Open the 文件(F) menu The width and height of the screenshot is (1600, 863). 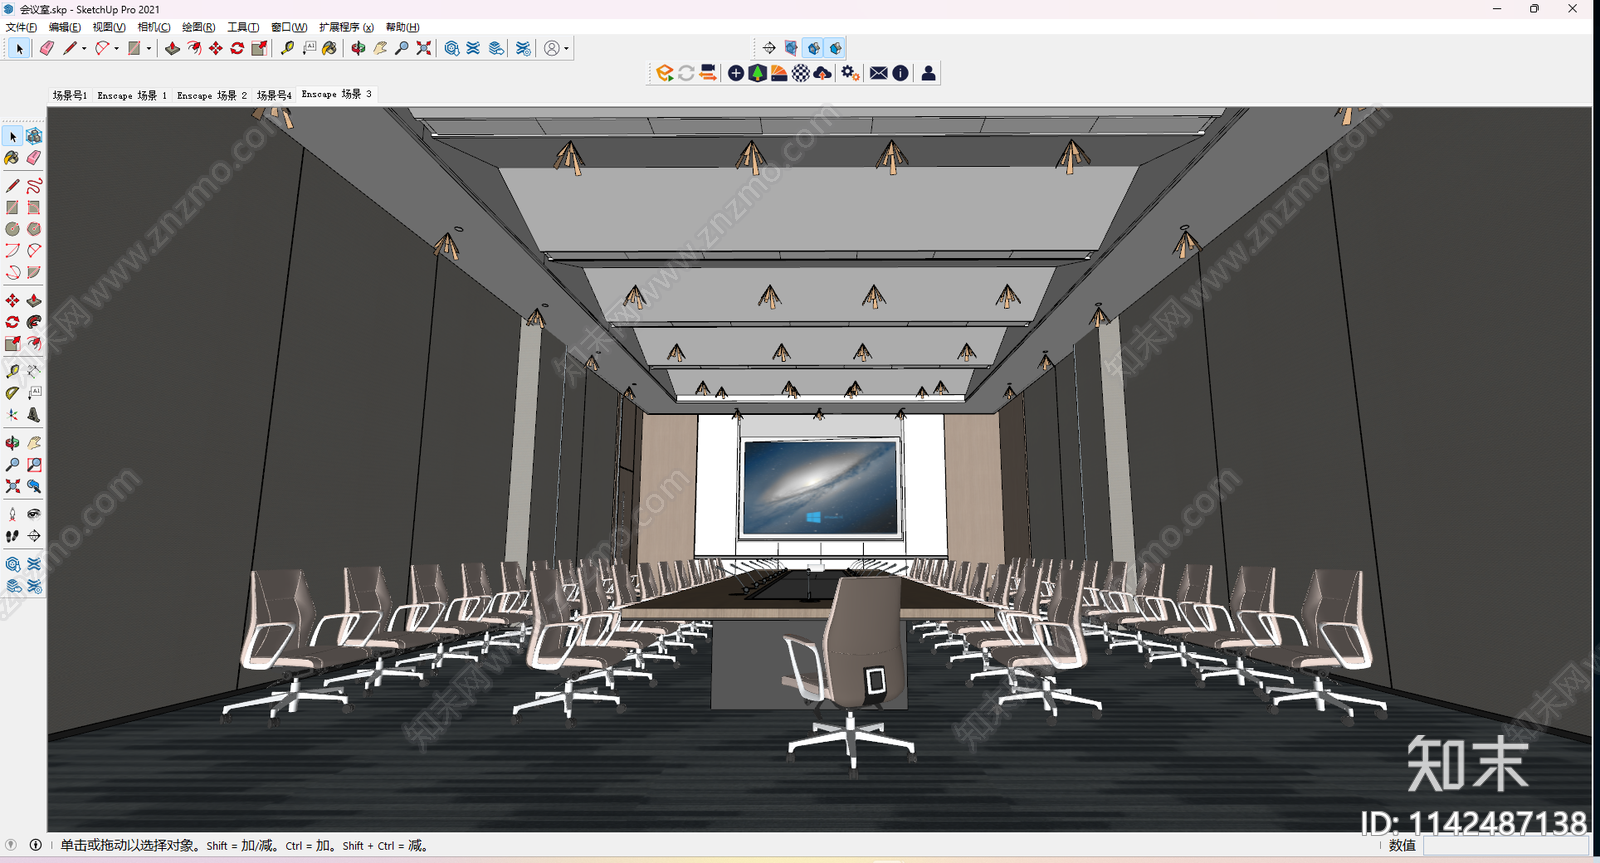tap(21, 27)
